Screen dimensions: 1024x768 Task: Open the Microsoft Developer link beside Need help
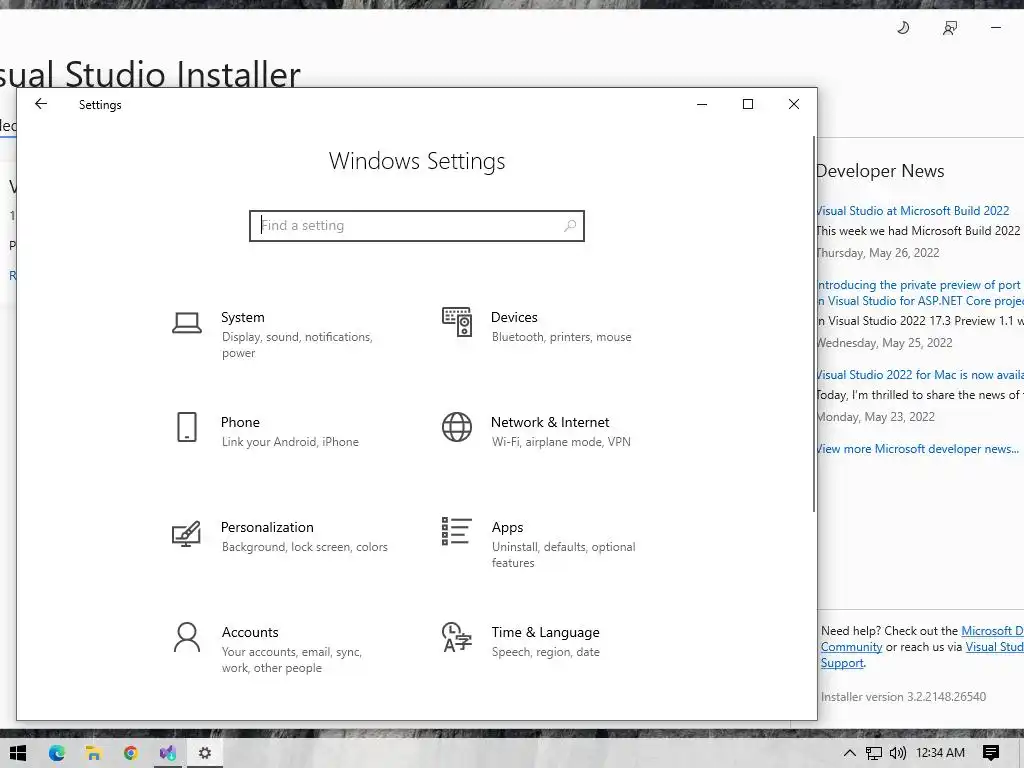[x=992, y=631]
